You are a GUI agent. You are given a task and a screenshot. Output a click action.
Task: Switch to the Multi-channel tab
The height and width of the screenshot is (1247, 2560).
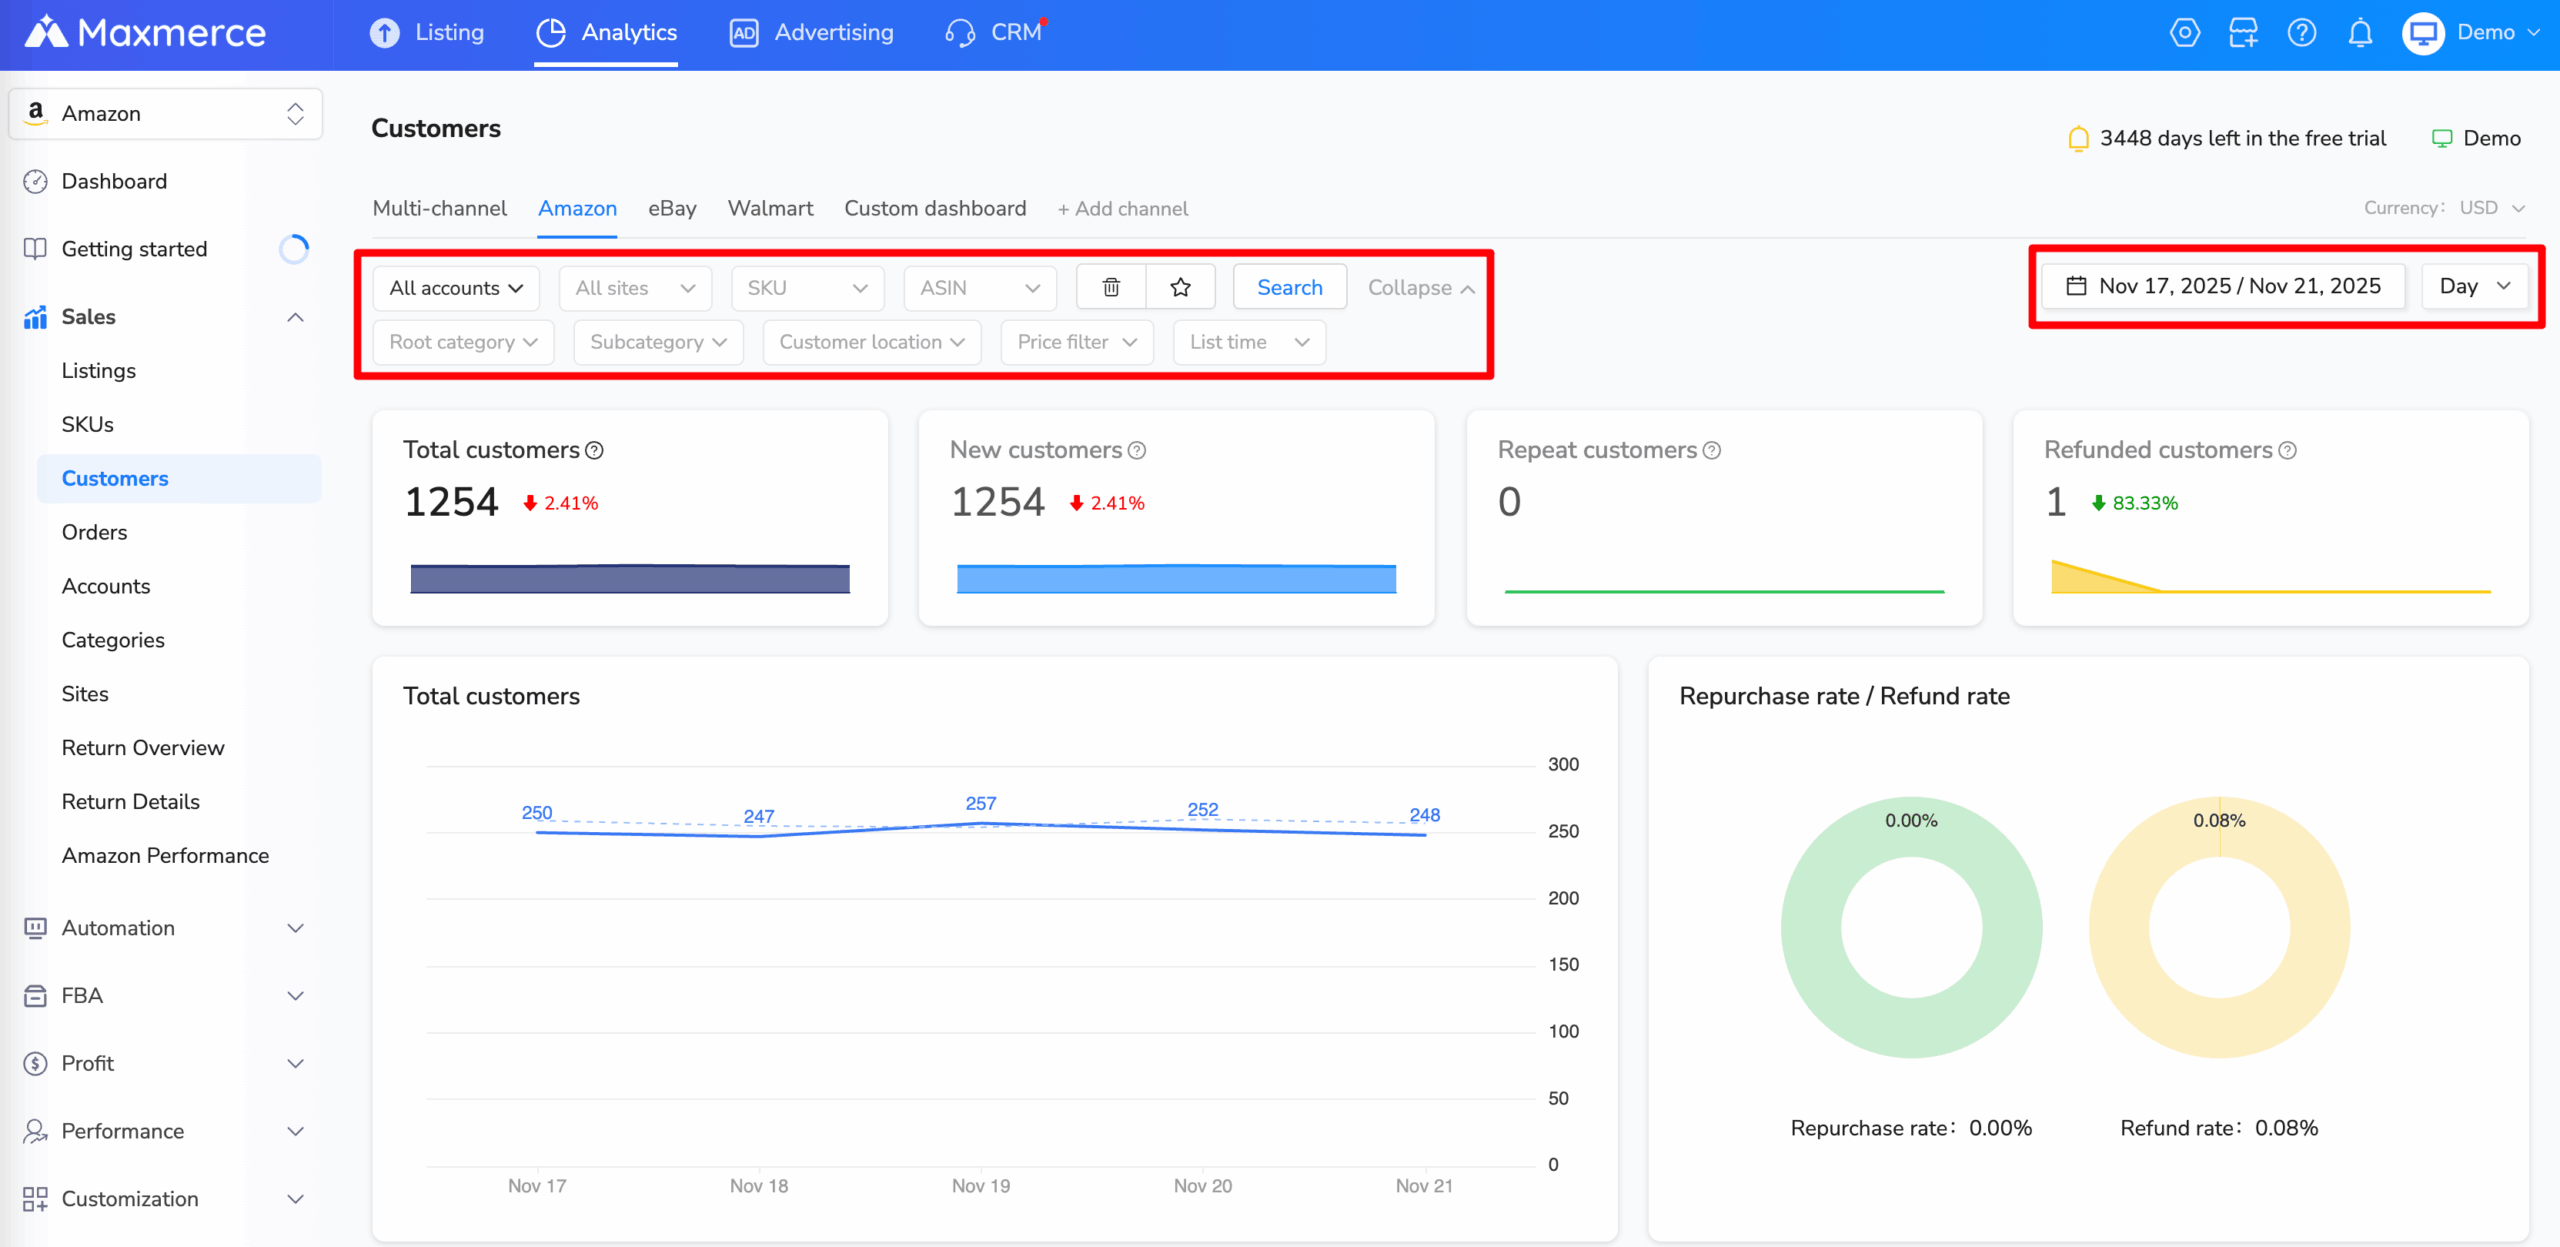point(439,208)
